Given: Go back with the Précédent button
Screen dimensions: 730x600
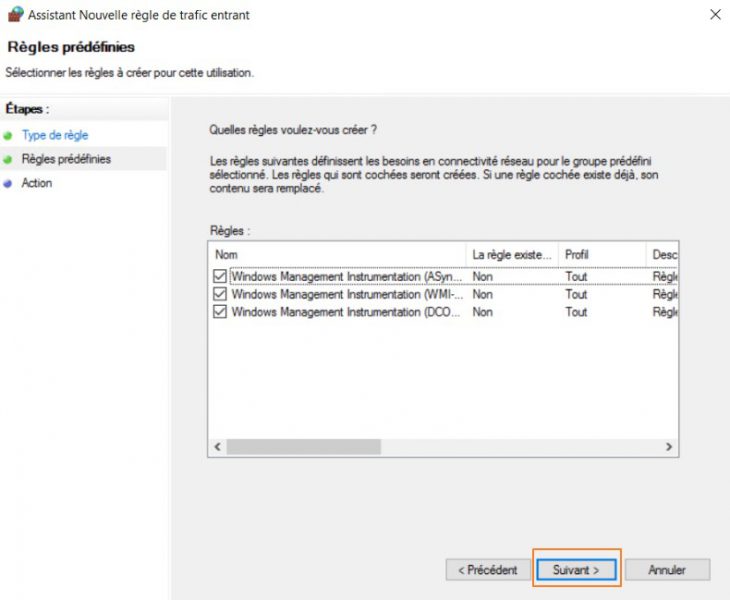Looking at the screenshot, I should pos(488,570).
